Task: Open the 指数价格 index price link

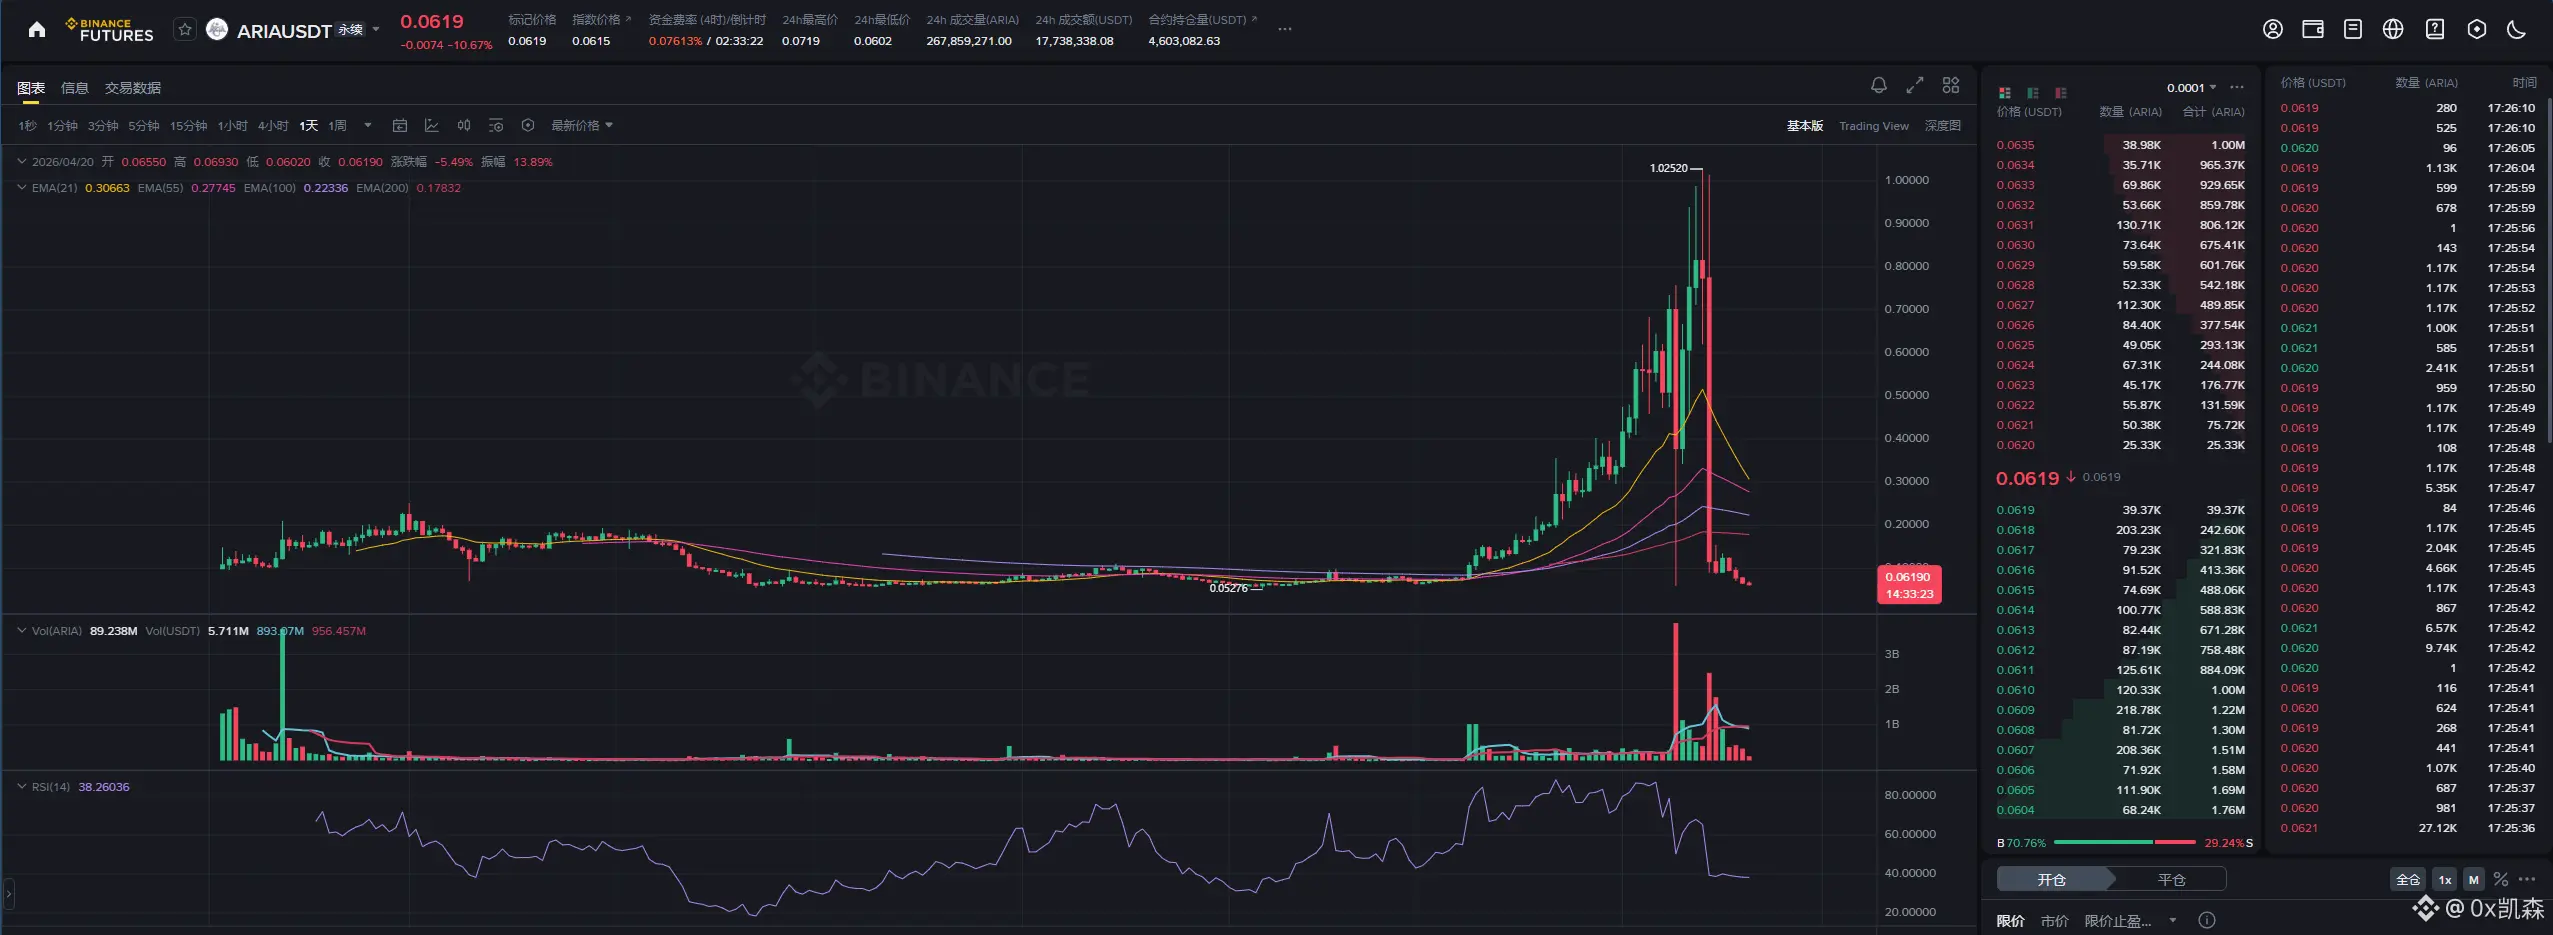Action: (x=602, y=20)
